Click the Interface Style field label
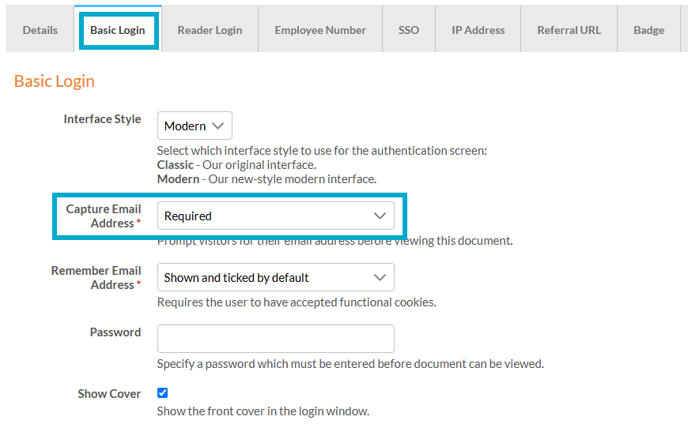 pyautogui.click(x=102, y=119)
